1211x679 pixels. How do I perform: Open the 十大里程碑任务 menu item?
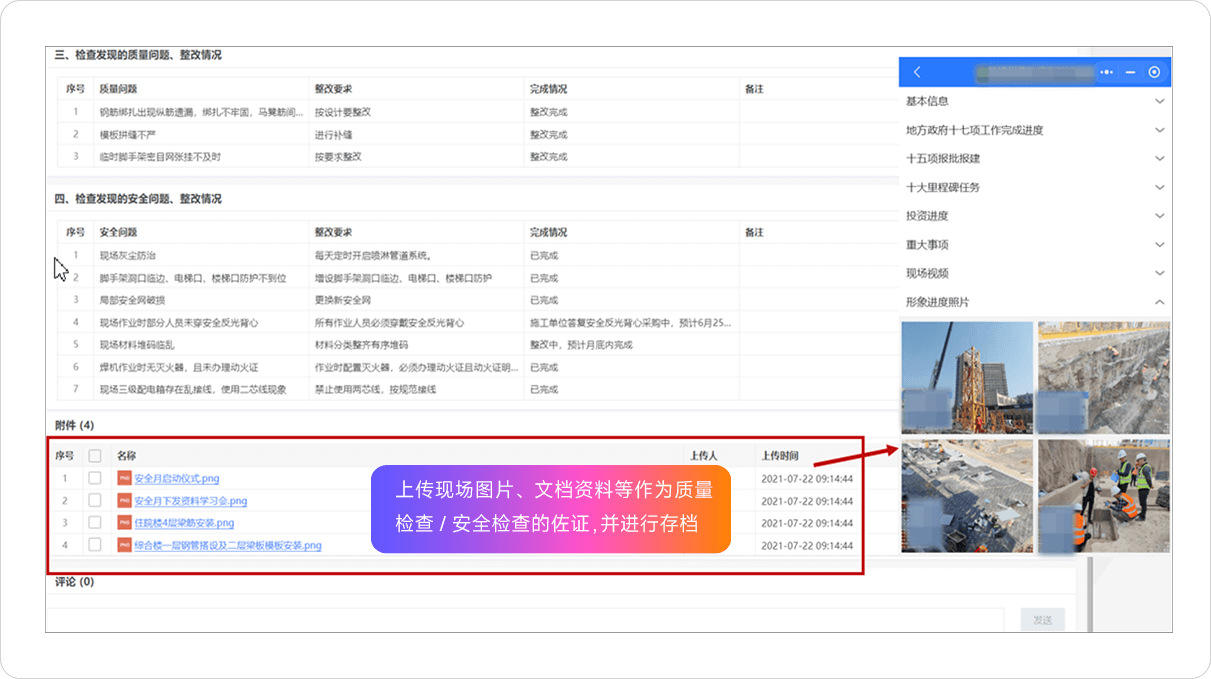click(x=943, y=188)
